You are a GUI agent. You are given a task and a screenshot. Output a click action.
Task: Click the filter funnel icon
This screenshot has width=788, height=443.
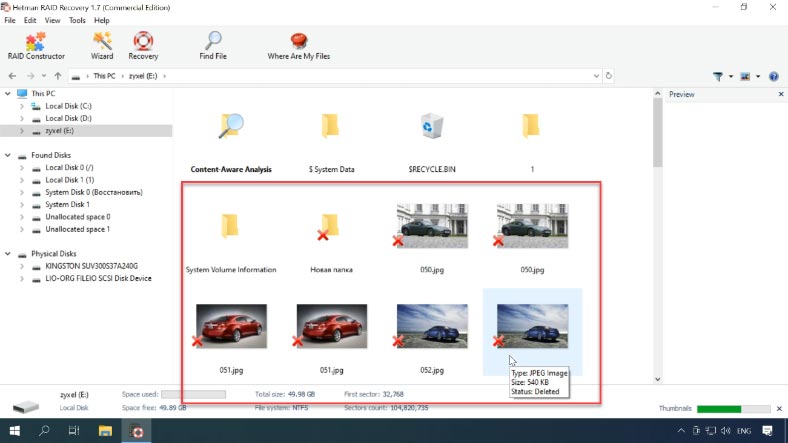point(718,76)
